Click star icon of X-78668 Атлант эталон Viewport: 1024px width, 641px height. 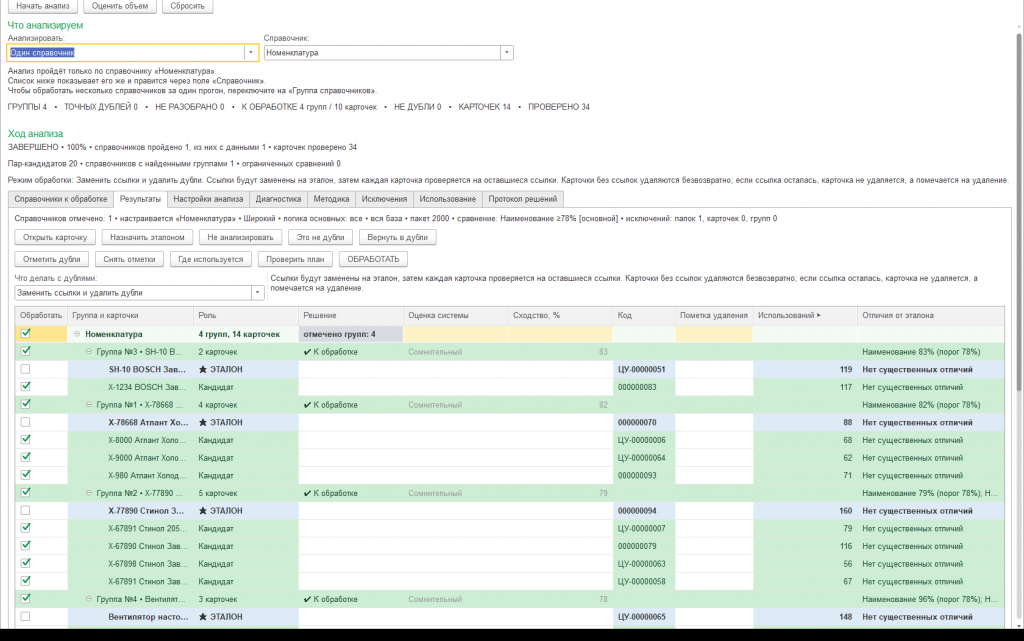[203, 422]
